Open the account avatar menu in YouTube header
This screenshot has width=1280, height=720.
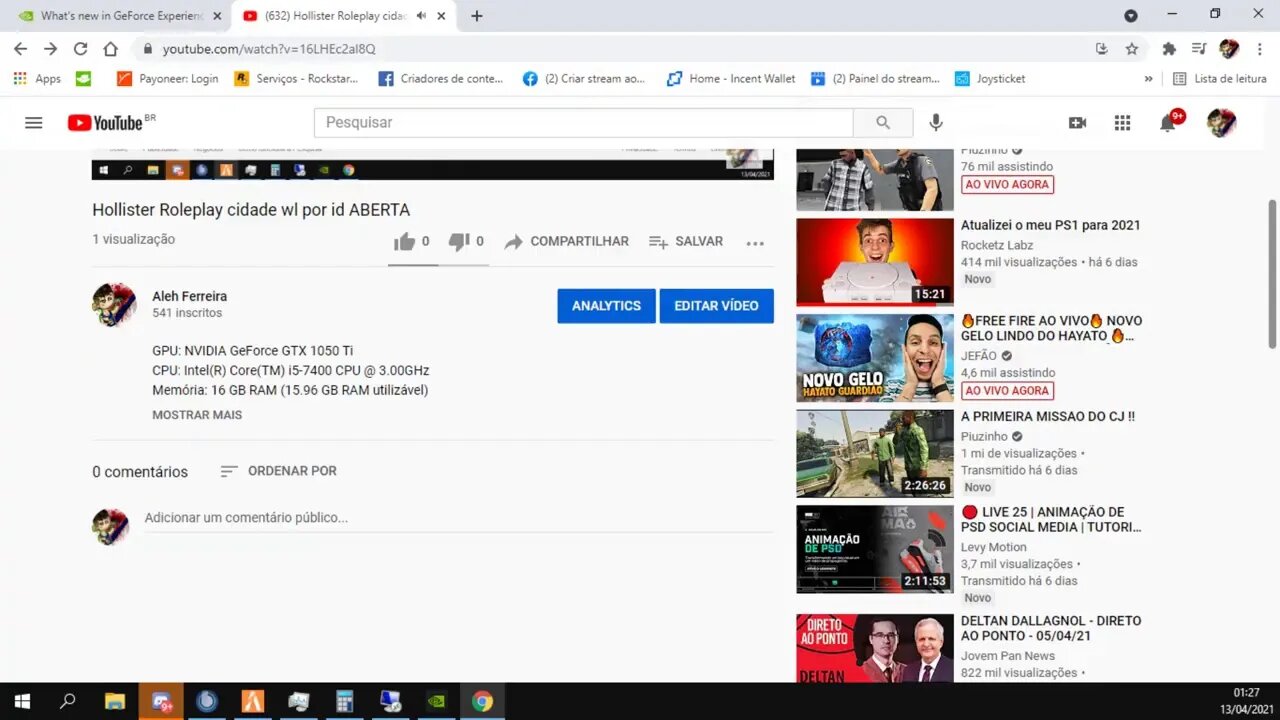[x=1222, y=122]
